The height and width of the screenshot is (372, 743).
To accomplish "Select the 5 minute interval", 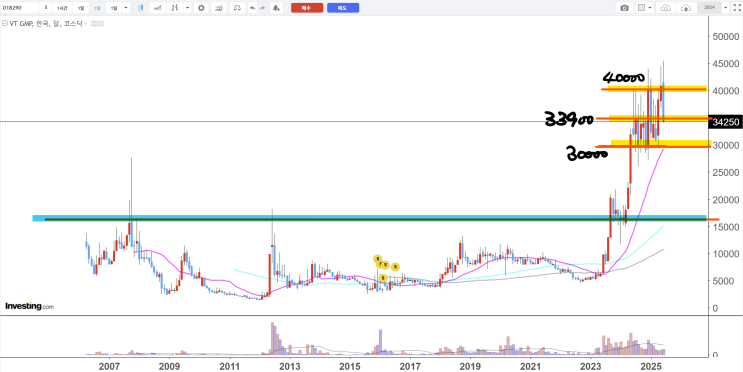I will 46,8.
